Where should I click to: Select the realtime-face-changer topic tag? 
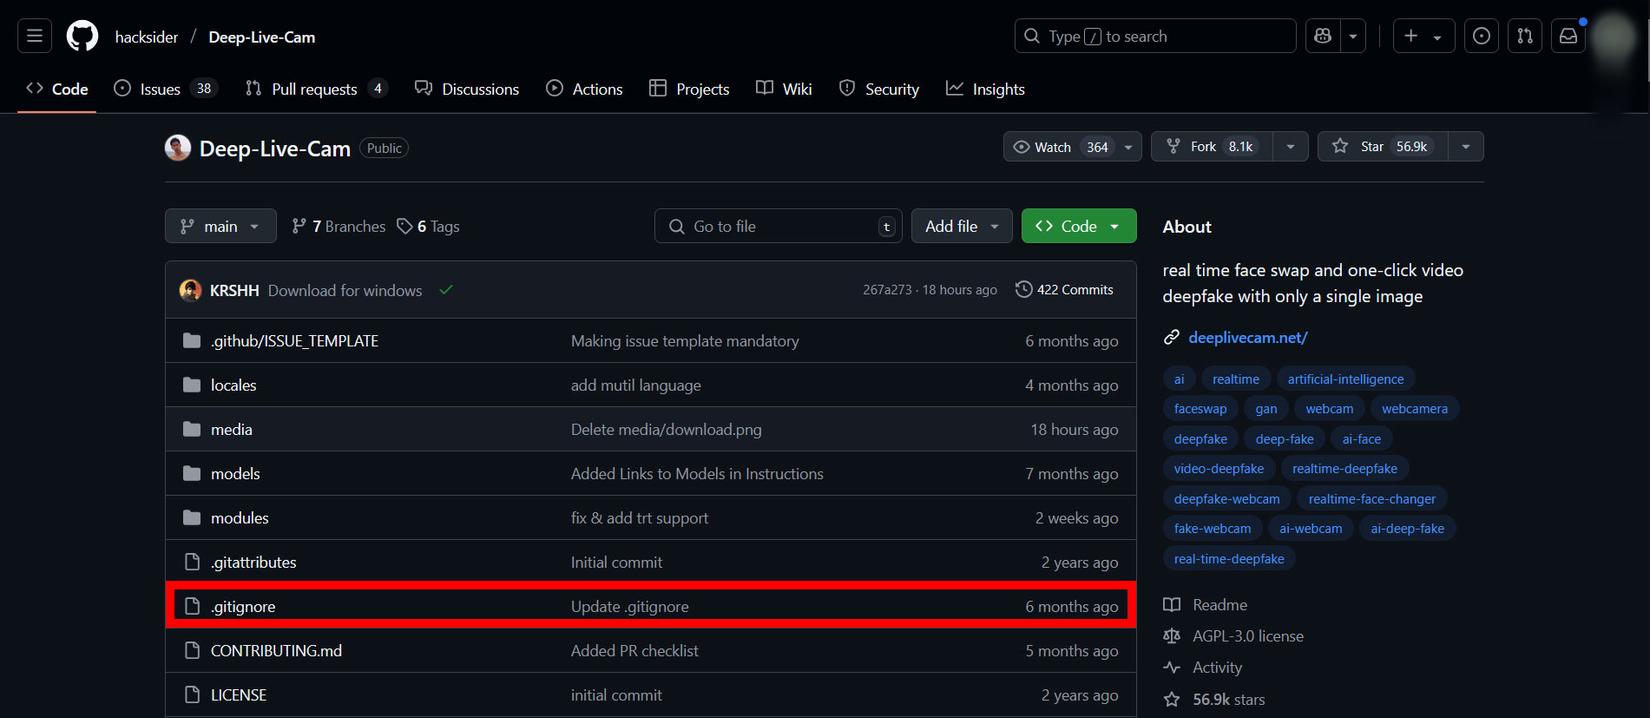pyautogui.click(x=1371, y=499)
